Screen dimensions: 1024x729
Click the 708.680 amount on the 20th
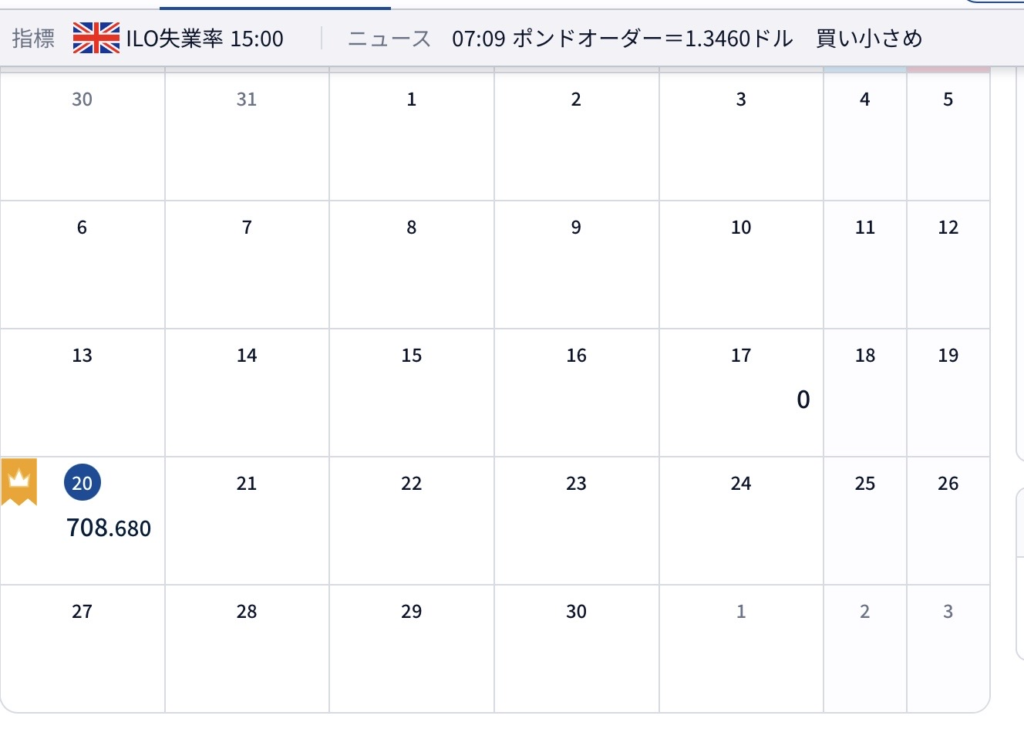[108, 528]
